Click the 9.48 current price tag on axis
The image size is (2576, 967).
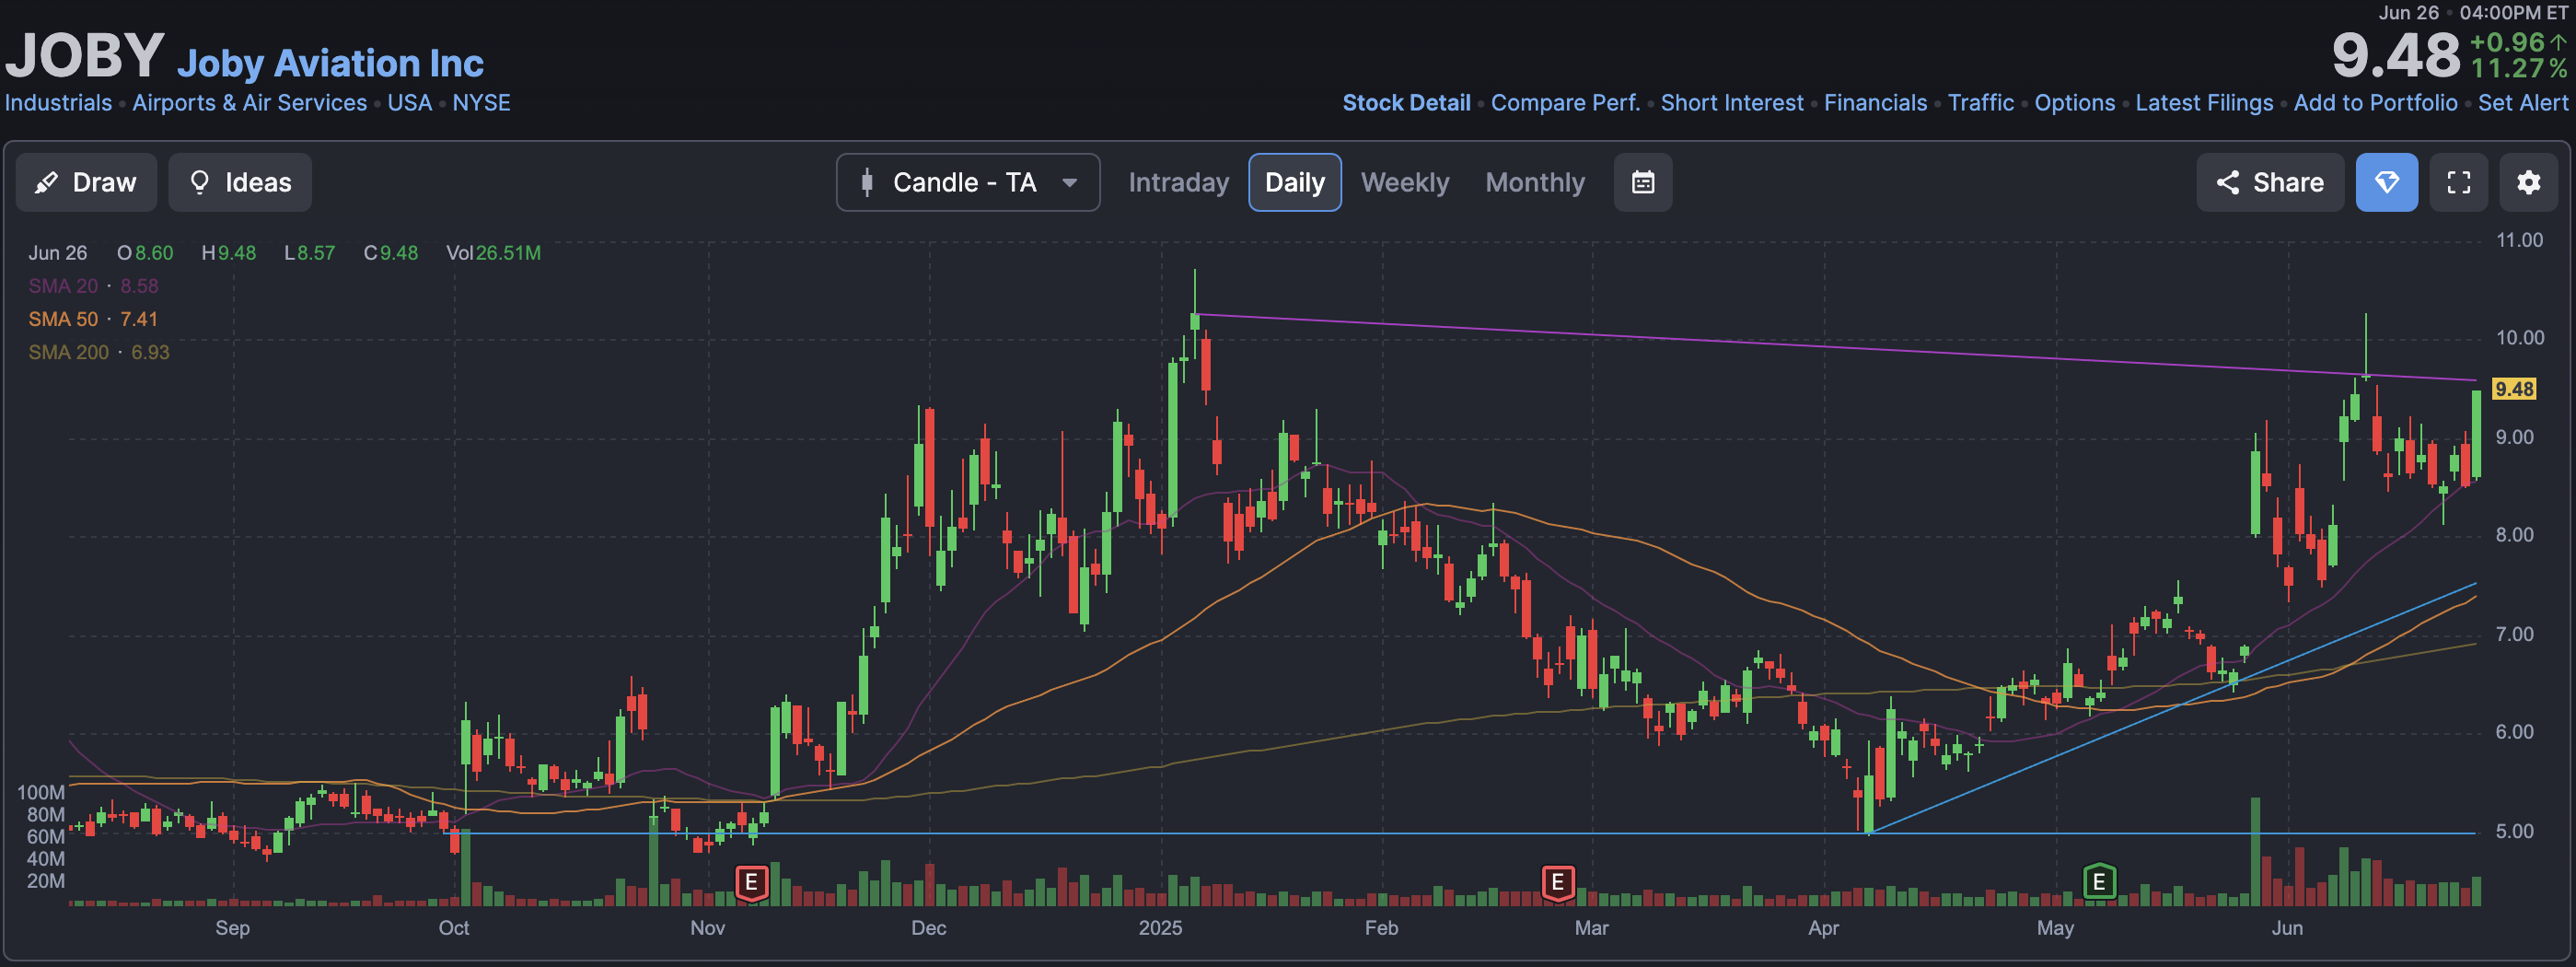point(2514,389)
